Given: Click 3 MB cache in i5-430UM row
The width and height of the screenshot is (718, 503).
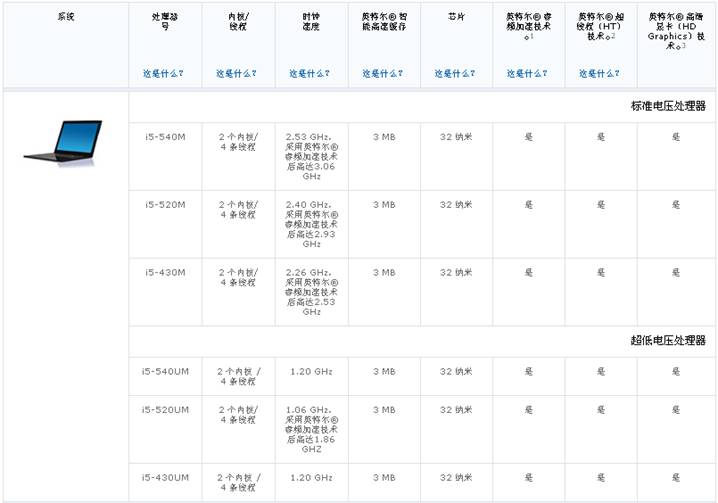Looking at the screenshot, I should pos(384,478).
